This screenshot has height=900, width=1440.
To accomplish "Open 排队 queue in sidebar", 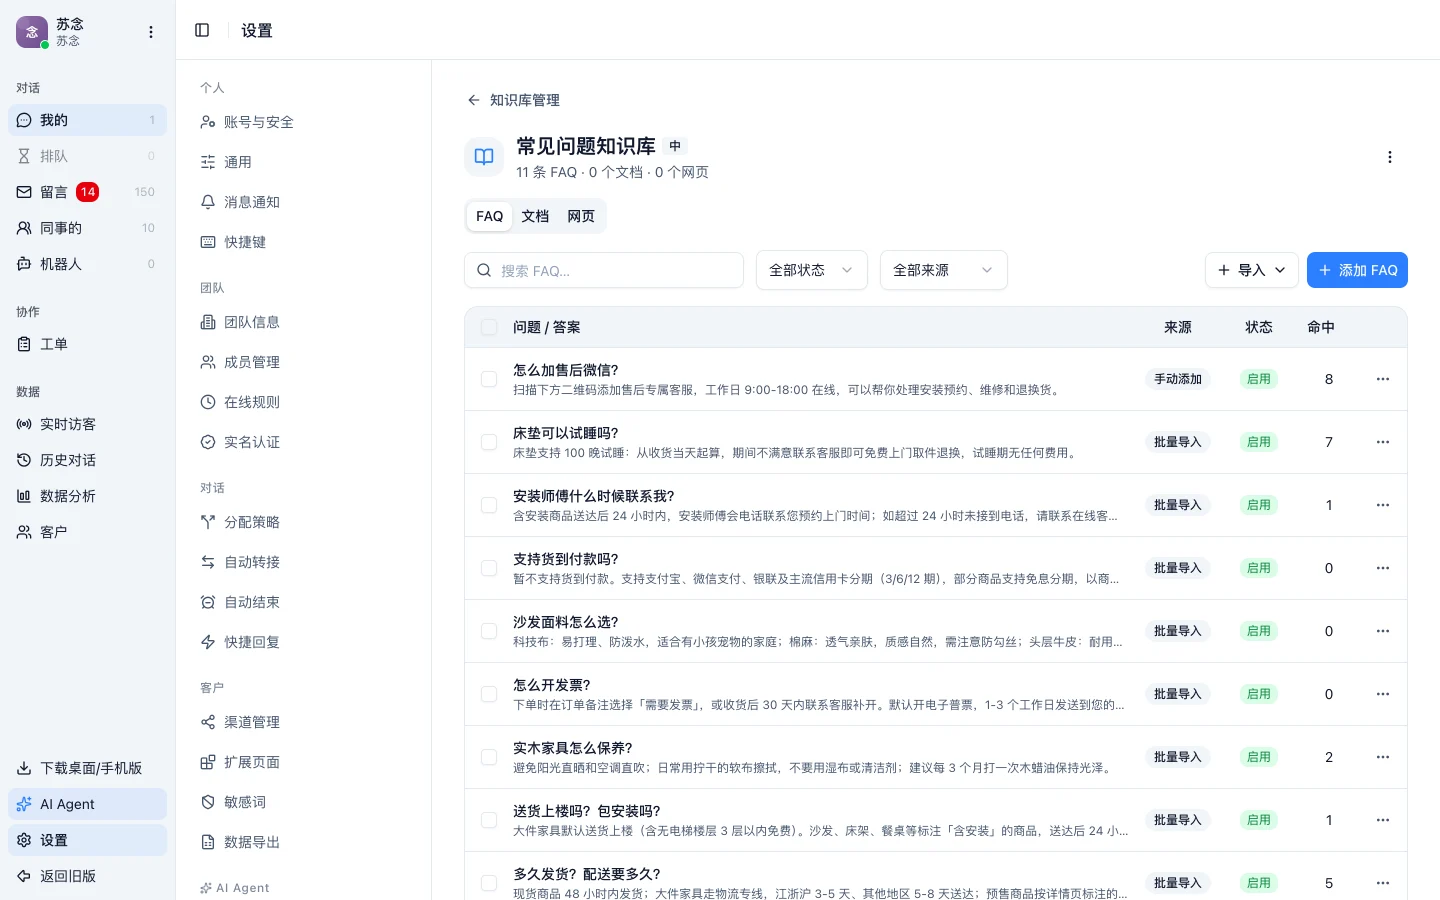I will (x=88, y=156).
